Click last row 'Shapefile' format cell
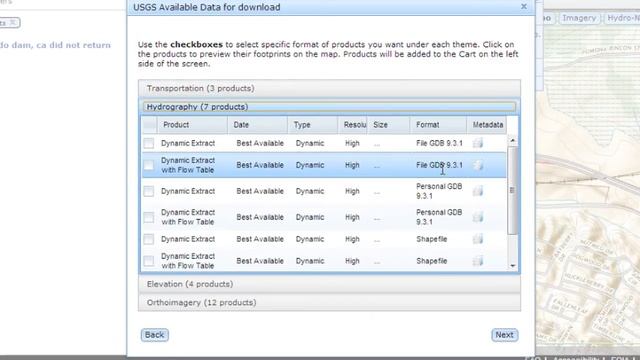The width and height of the screenshot is (640, 360). click(x=431, y=261)
